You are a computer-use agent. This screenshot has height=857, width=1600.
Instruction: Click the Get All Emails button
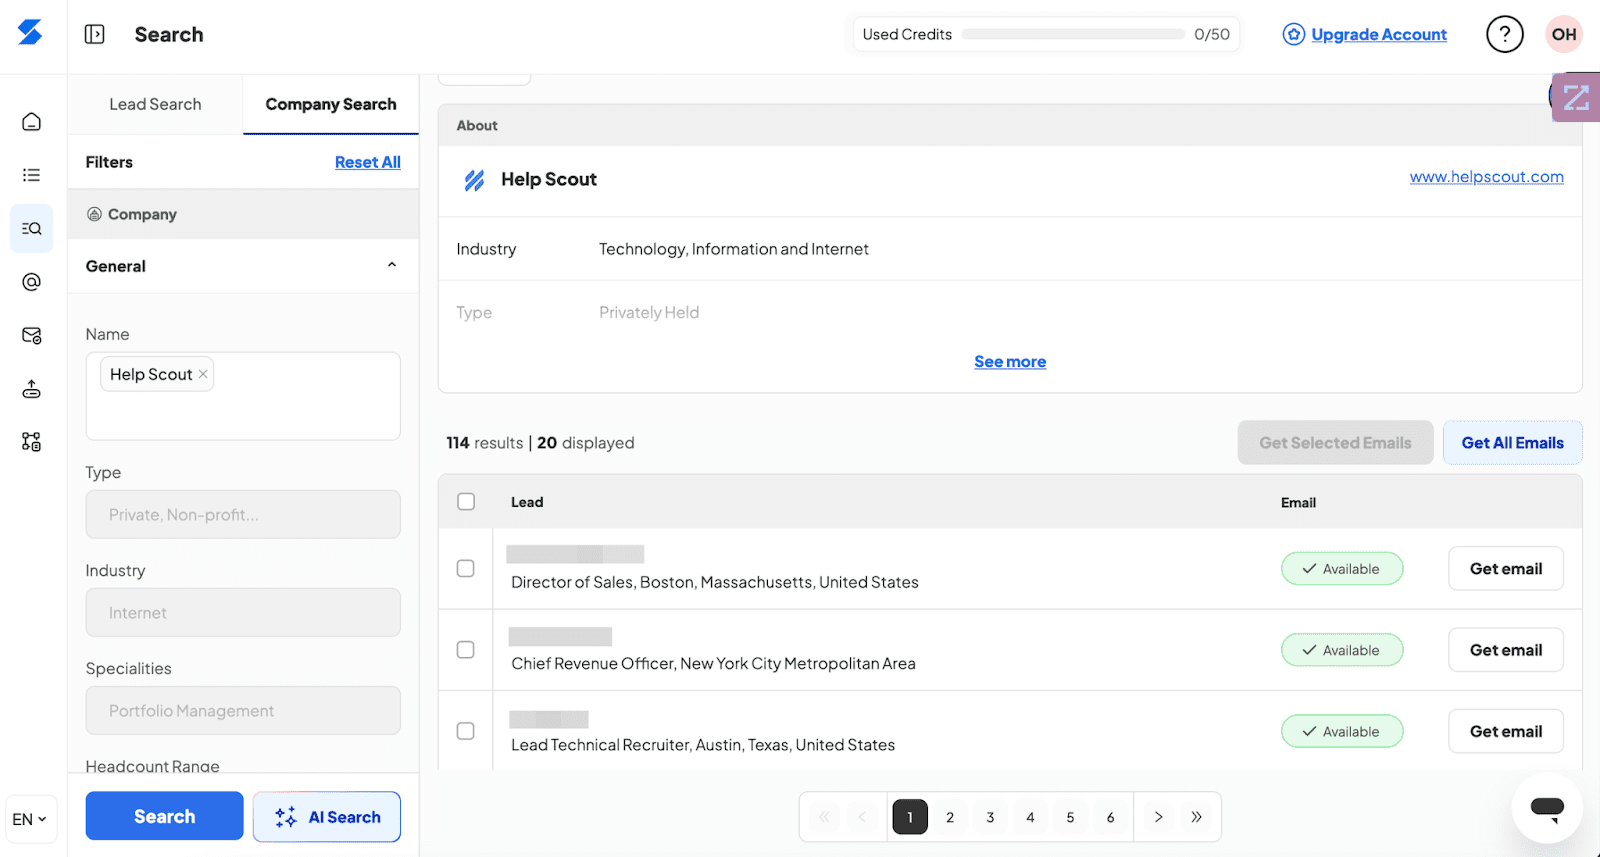[1512, 443]
